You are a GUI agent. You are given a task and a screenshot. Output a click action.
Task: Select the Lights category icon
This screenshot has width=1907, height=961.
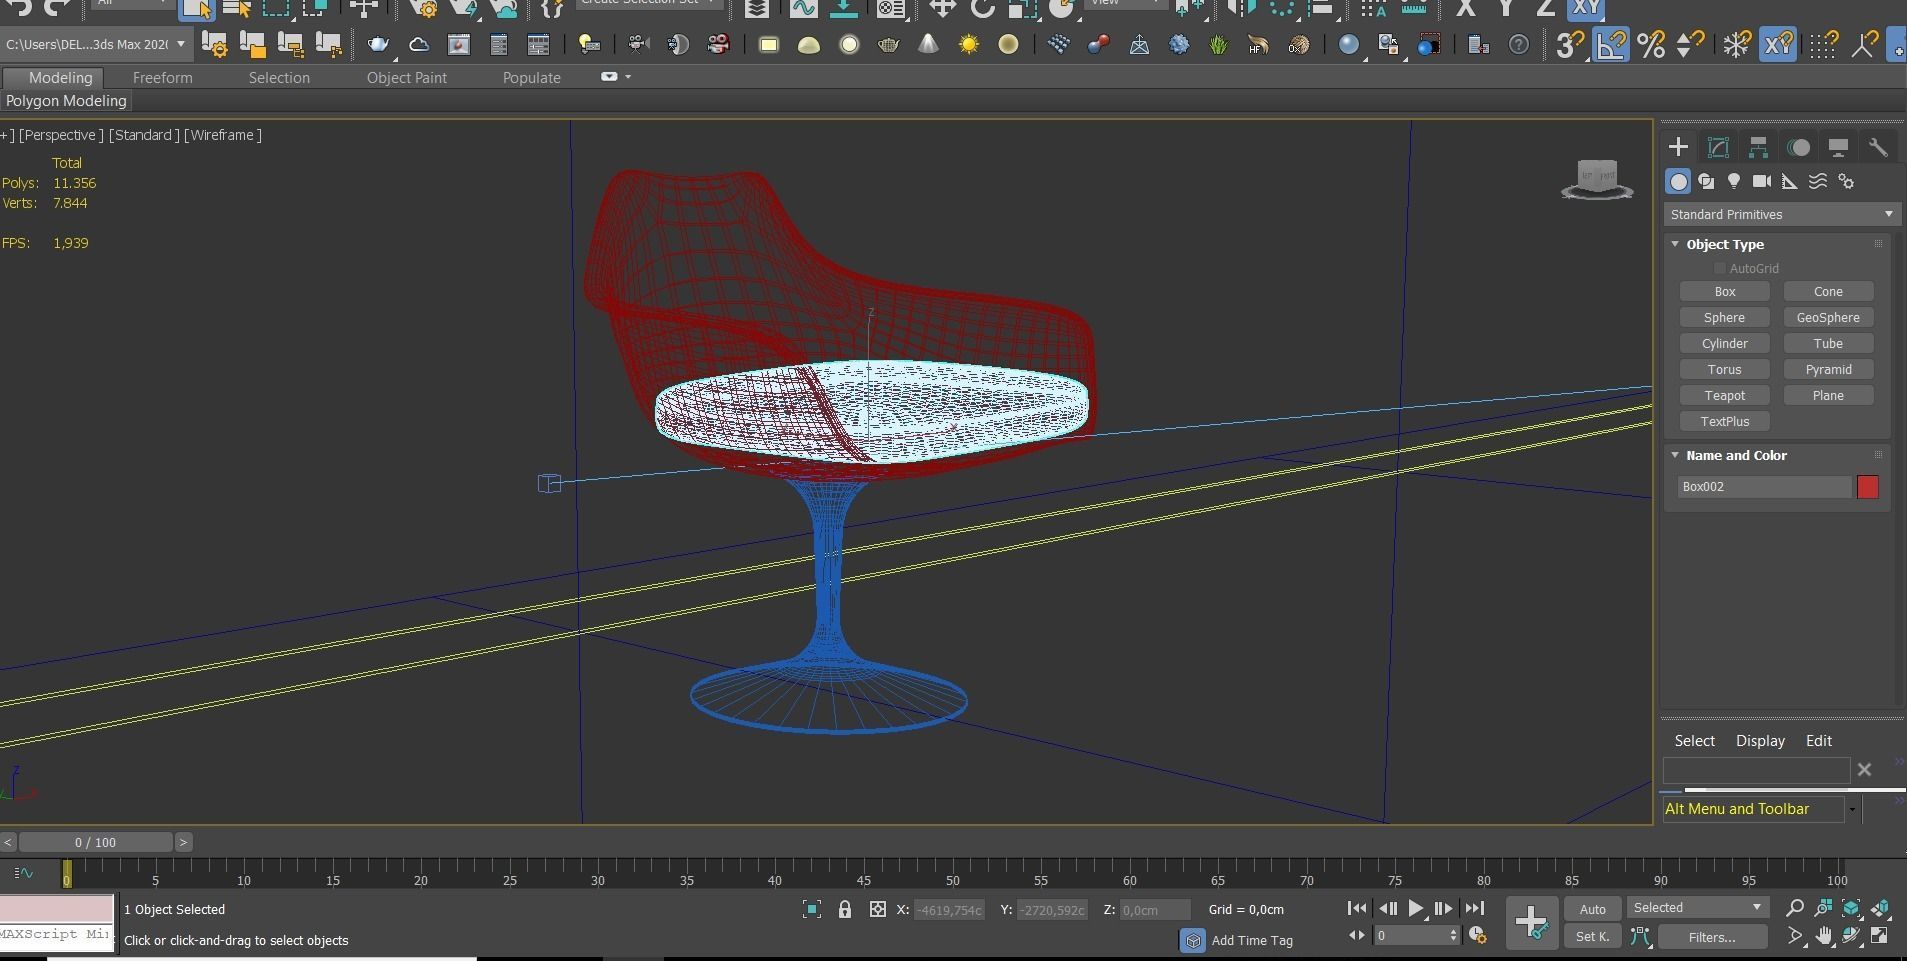pos(1734,181)
